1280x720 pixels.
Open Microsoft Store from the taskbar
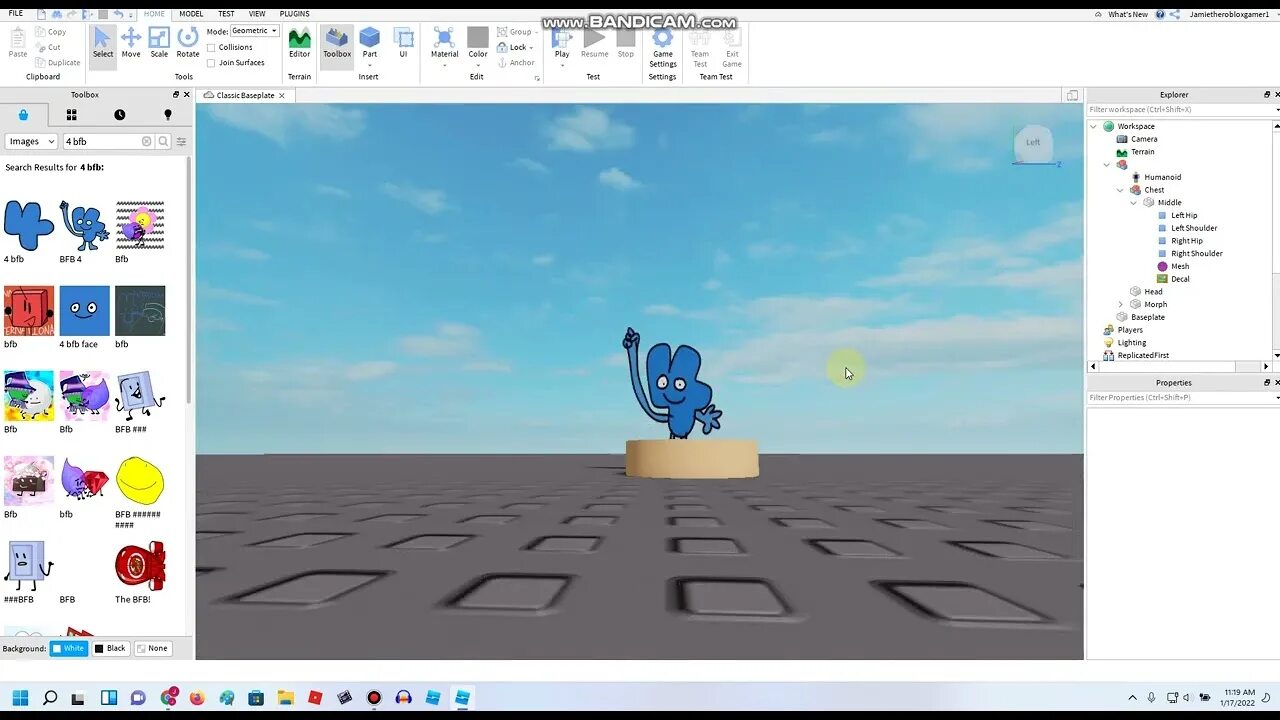click(x=256, y=698)
